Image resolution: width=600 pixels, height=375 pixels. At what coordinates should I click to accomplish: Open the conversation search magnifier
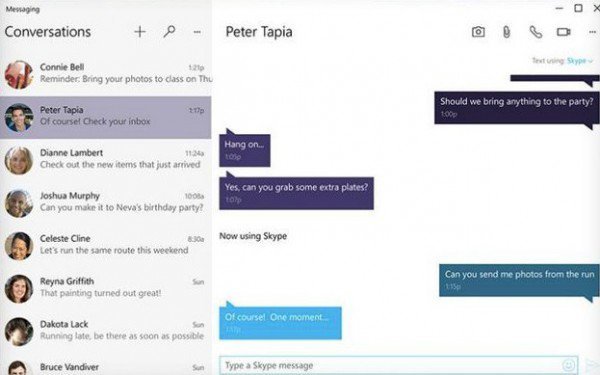(x=169, y=31)
